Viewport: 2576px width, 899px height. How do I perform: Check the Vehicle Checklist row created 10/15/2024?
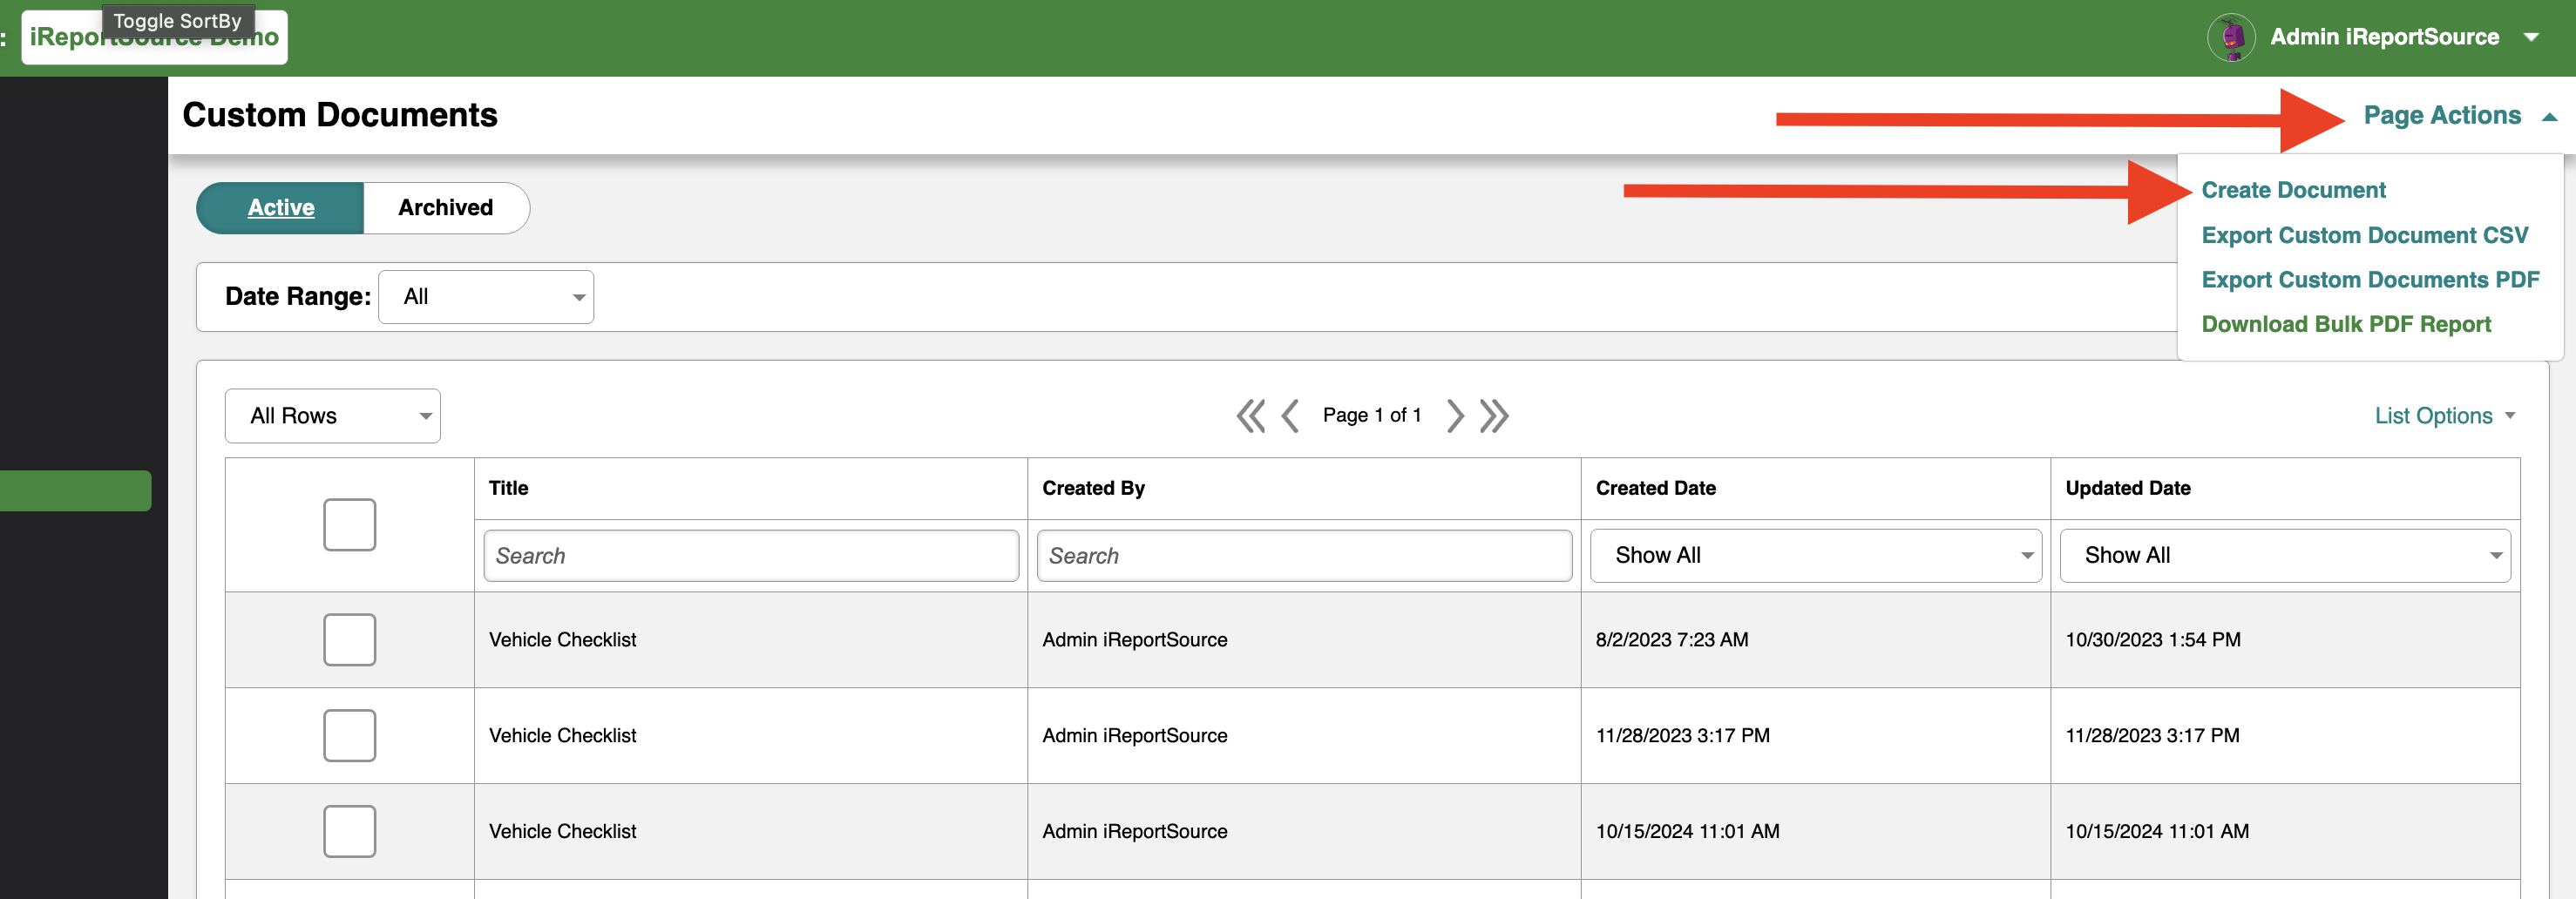coord(349,832)
